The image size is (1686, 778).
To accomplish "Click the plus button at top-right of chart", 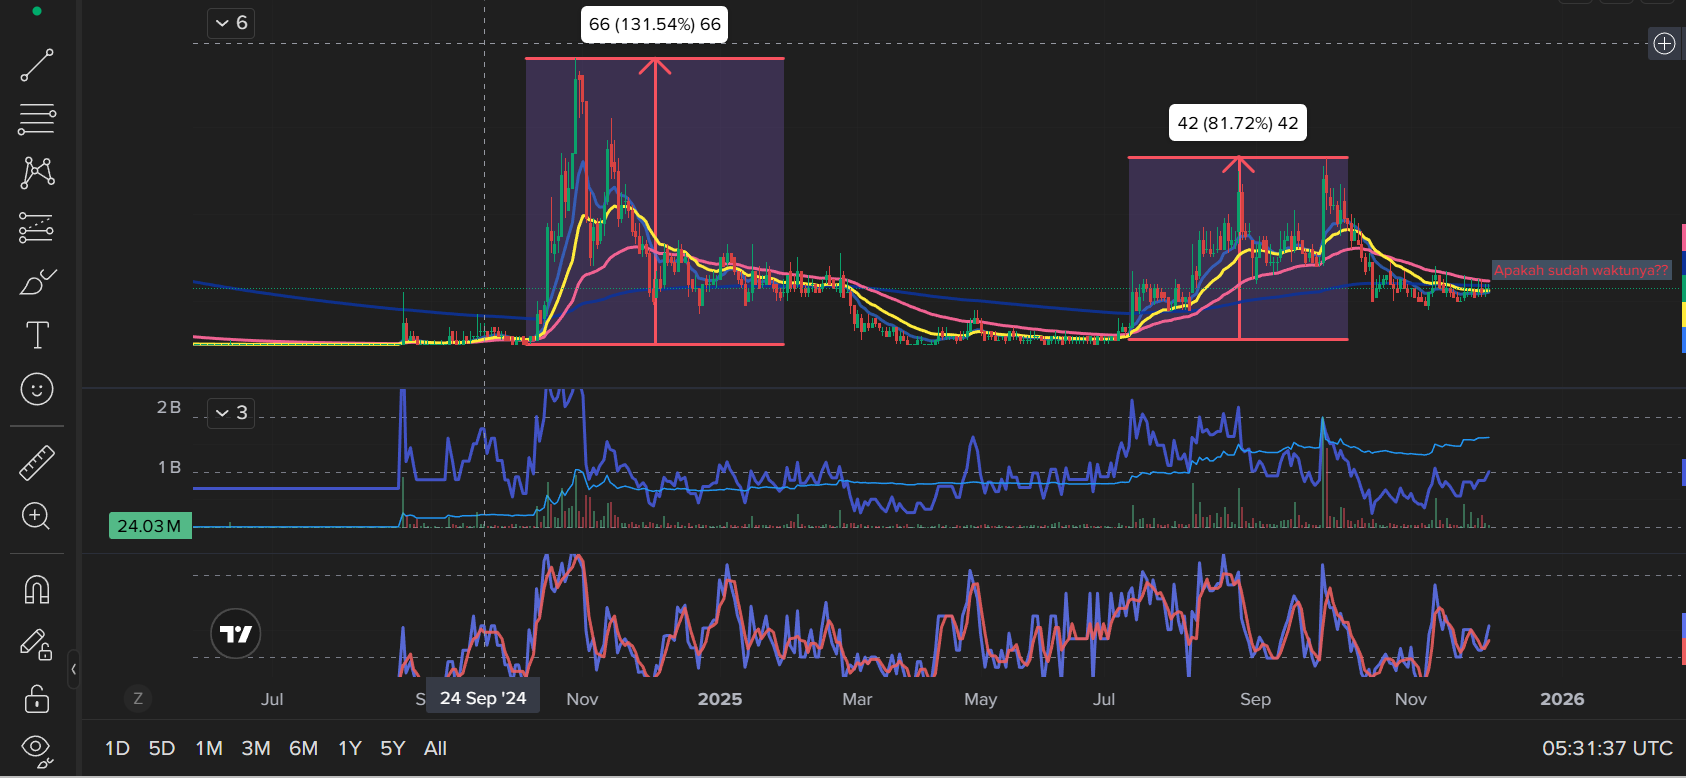I will tap(1664, 44).
